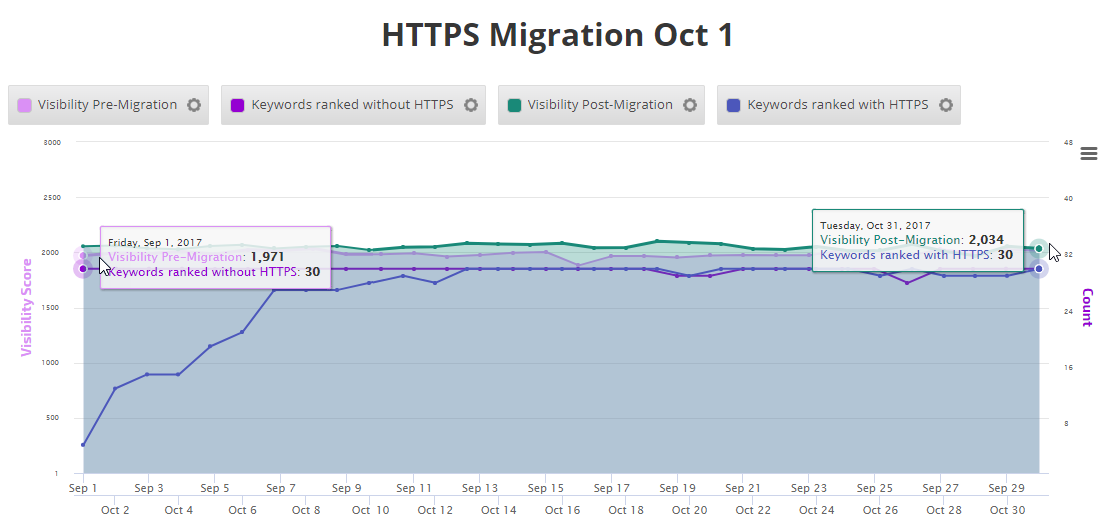The height and width of the screenshot is (531, 1106).
Task: Click the Count axis label
Action: click(1086, 307)
